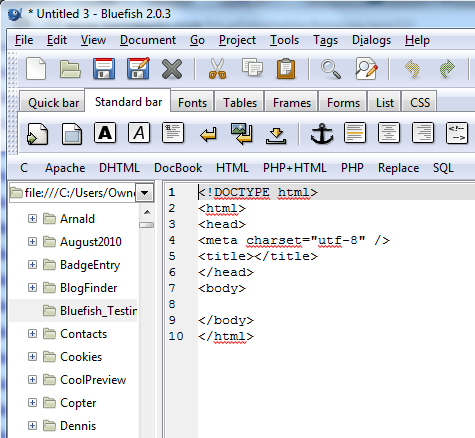Open a file using the folder icon
The image size is (475, 438).
(x=70, y=69)
